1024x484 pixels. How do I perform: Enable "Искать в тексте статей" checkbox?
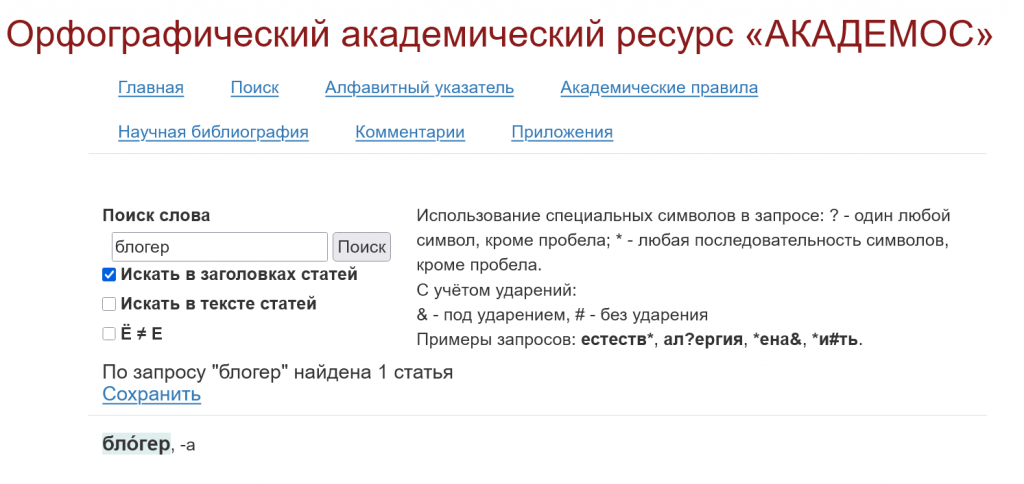coord(109,304)
